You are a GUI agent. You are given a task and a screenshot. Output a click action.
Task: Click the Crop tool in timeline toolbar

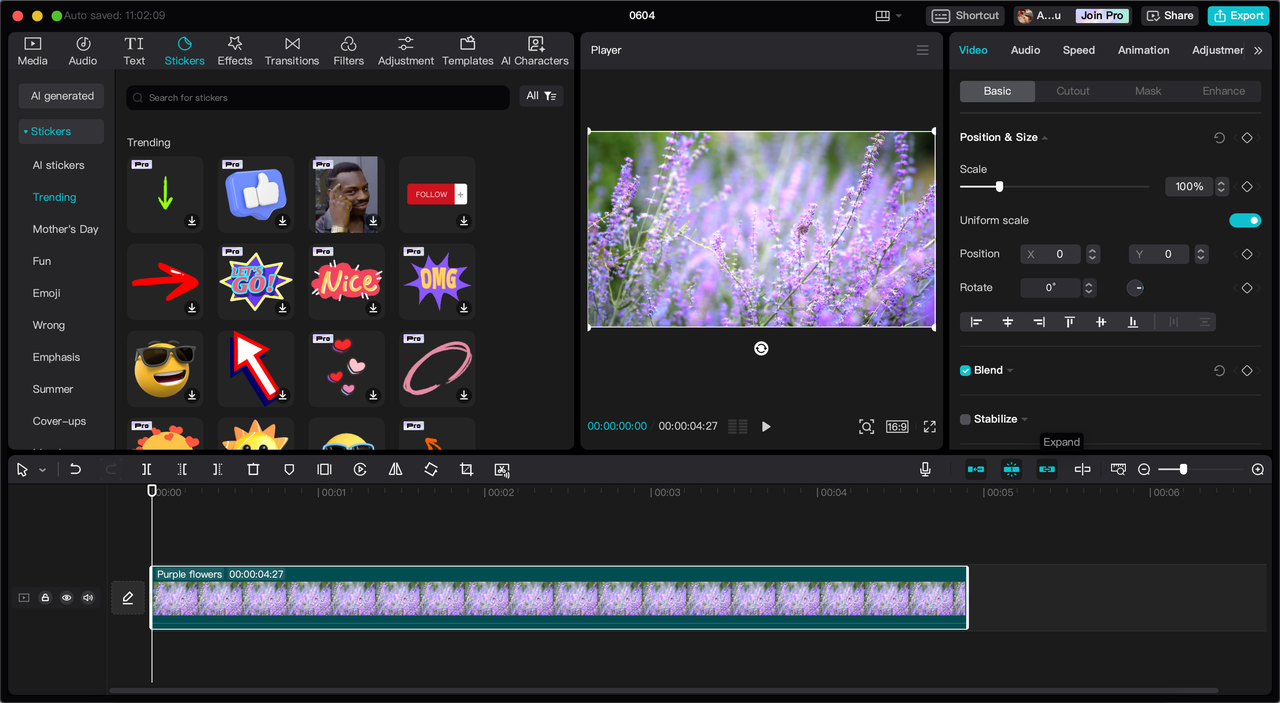tap(466, 469)
